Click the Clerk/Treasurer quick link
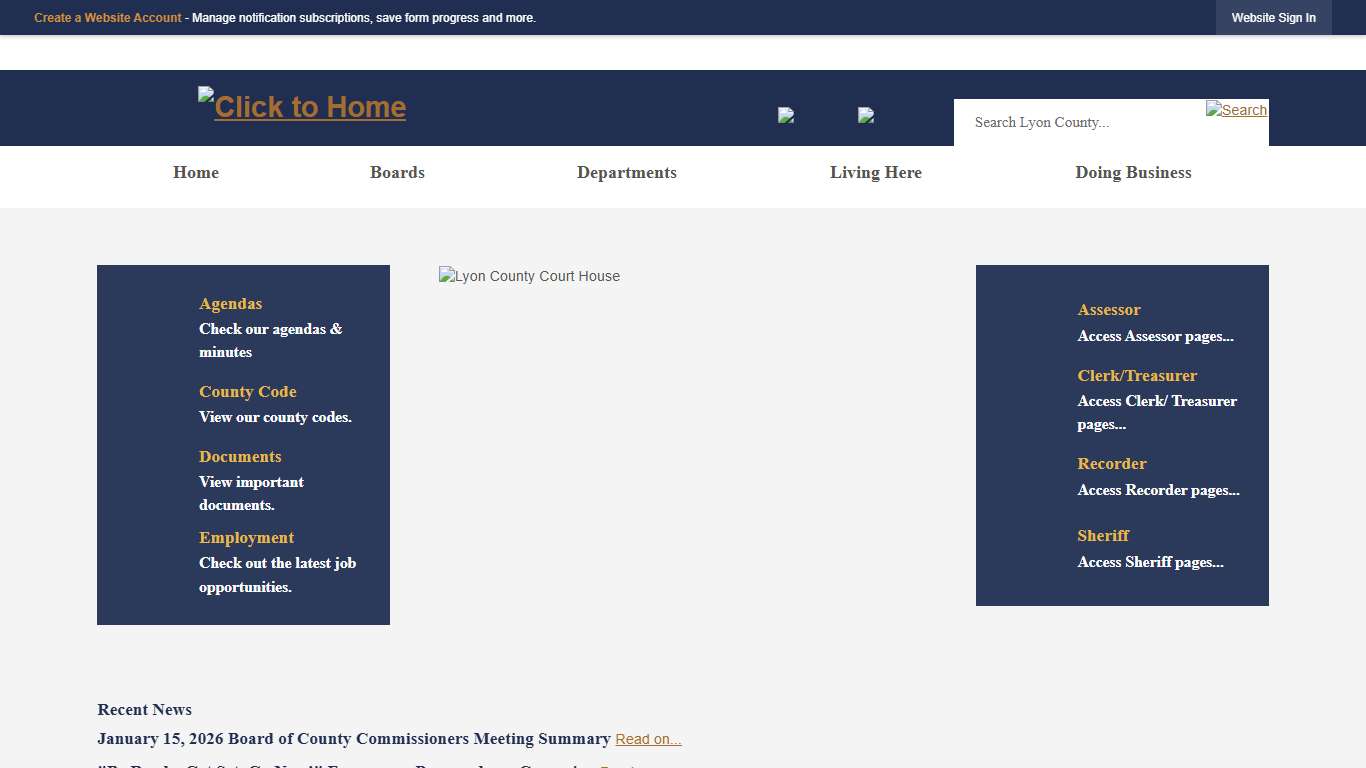The width and height of the screenshot is (1366, 768). coord(1137,375)
